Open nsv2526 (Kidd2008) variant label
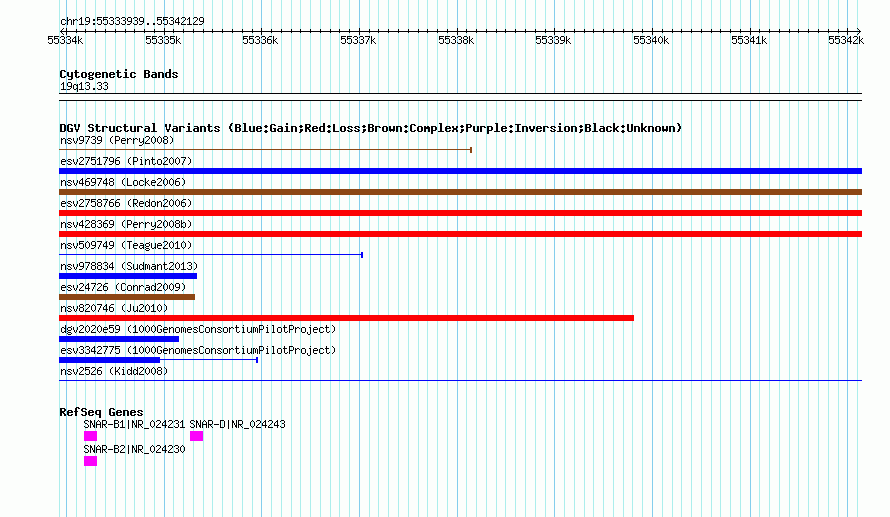 (114, 371)
